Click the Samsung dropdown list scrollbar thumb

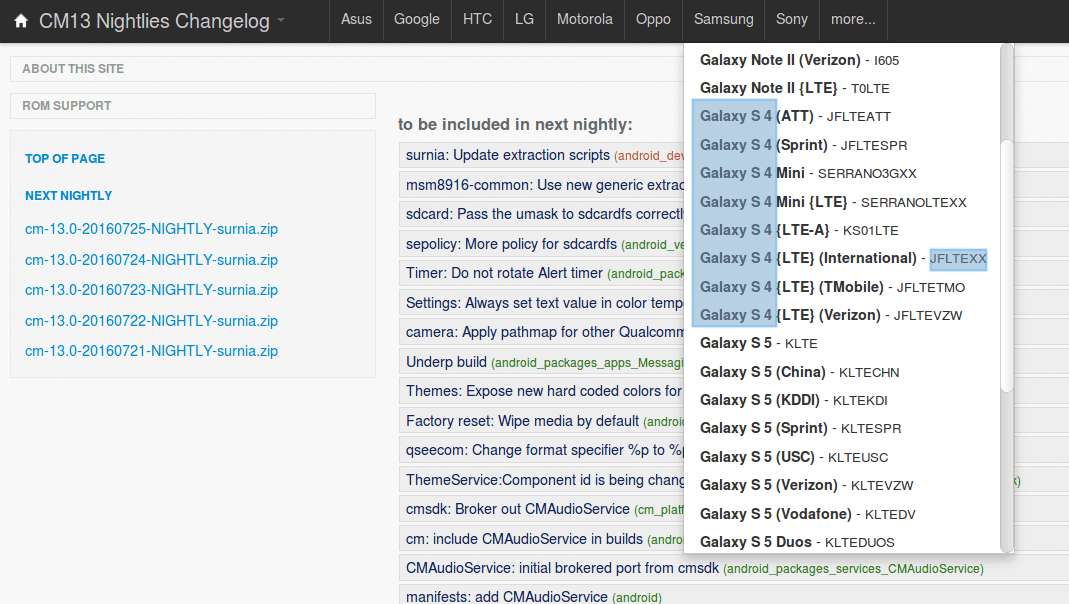coord(1007,266)
